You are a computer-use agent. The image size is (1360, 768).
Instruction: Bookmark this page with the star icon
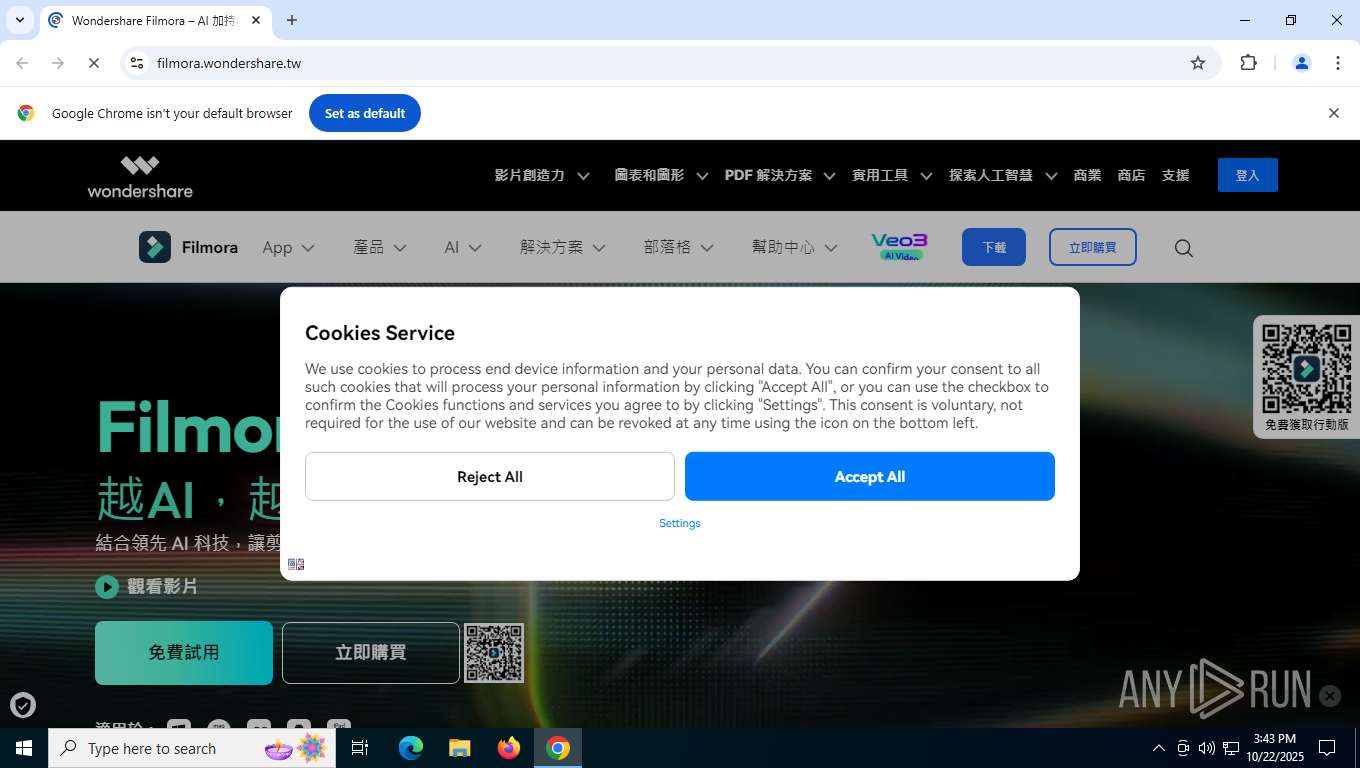1198,63
